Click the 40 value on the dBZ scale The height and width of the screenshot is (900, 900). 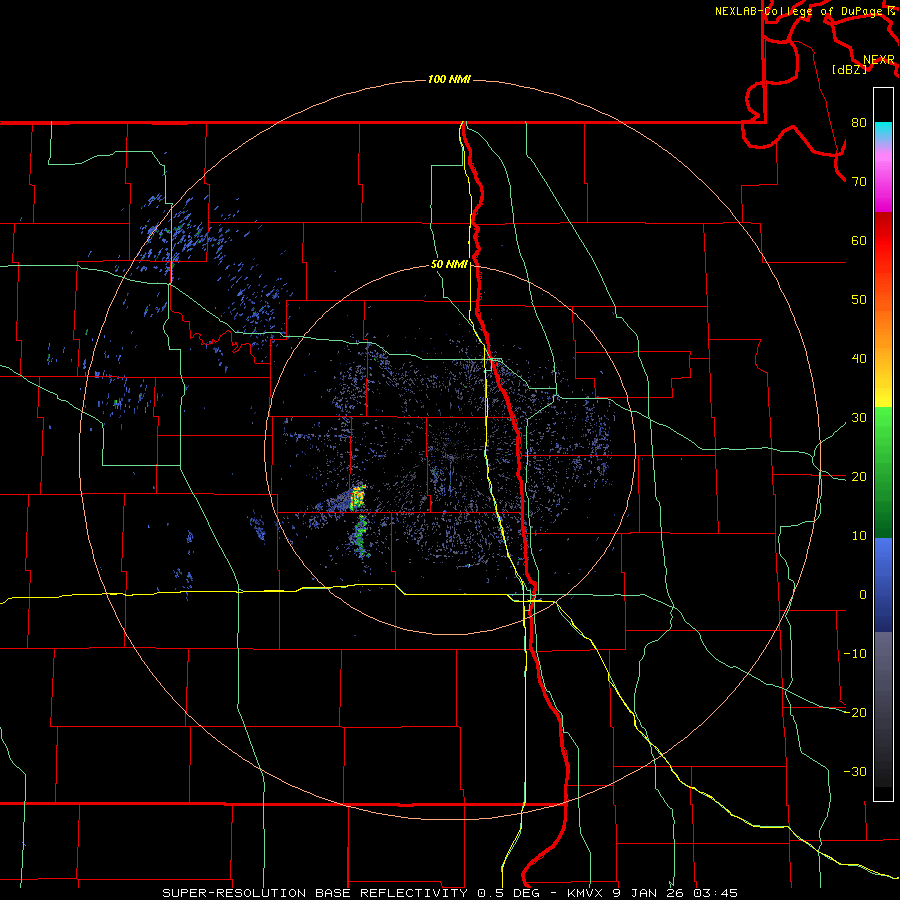click(x=859, y=359)
